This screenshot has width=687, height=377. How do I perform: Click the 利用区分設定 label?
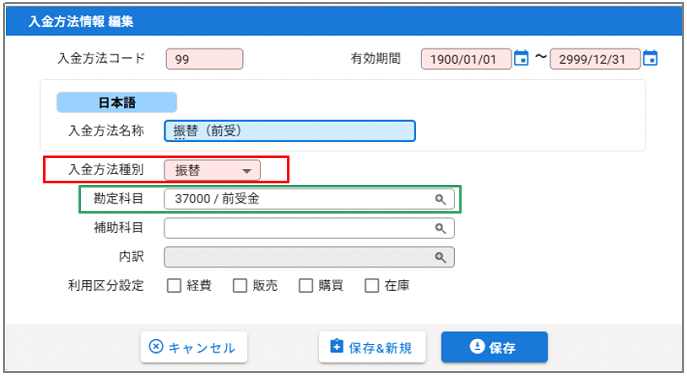pos(106,286)
